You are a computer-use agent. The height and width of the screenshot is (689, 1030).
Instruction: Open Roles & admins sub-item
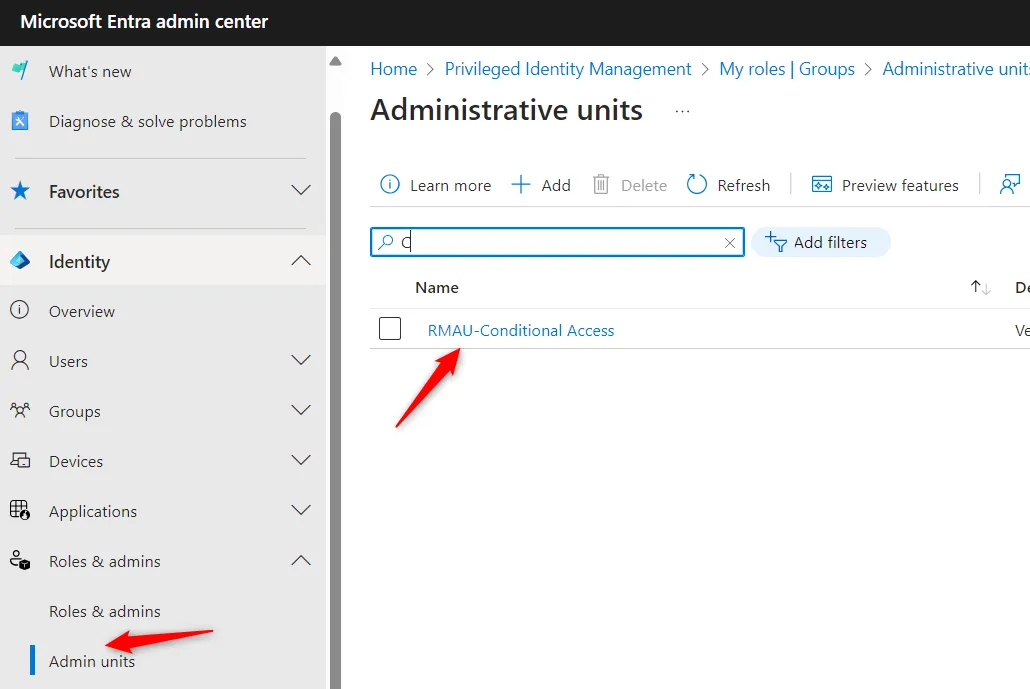[x=105, y=611]
